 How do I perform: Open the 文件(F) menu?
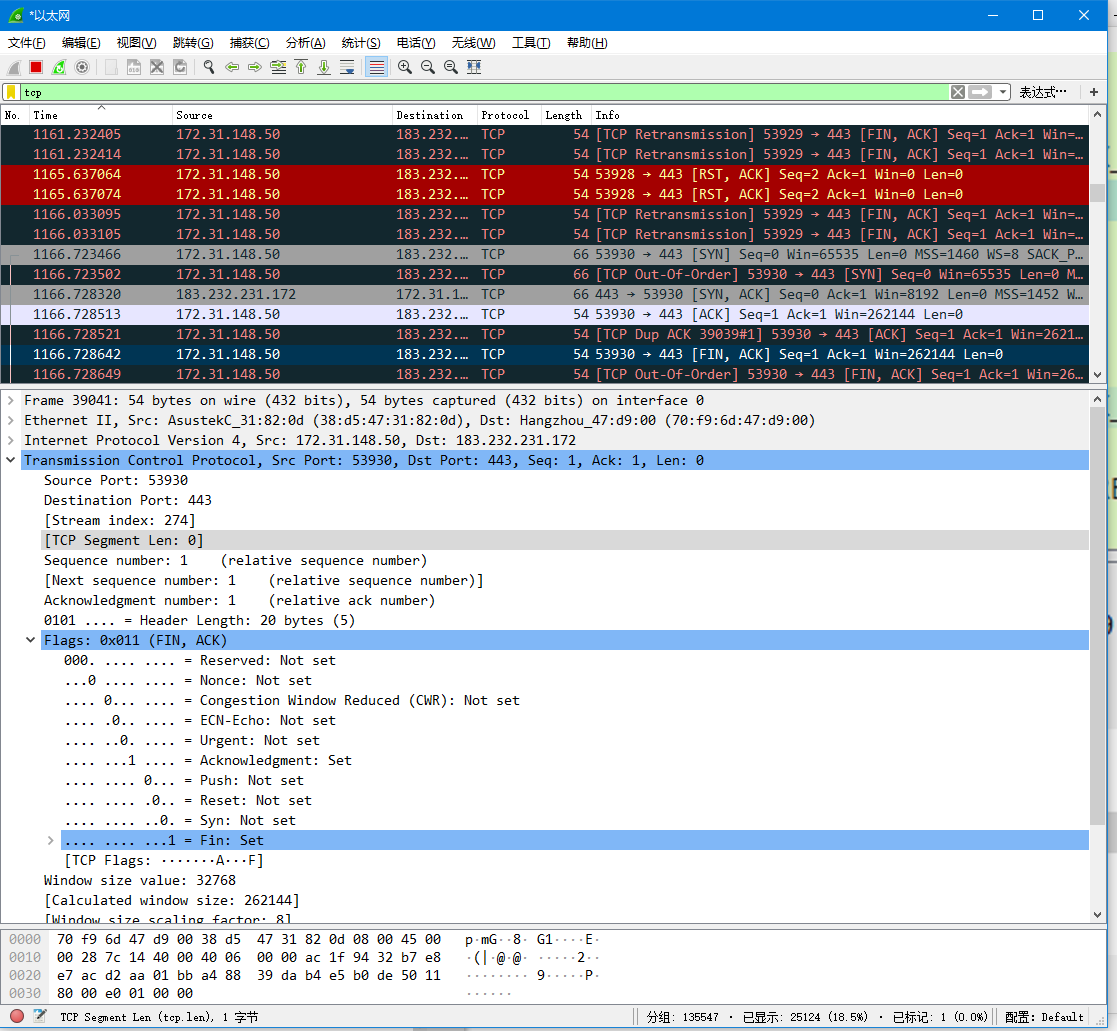(26, 43)
